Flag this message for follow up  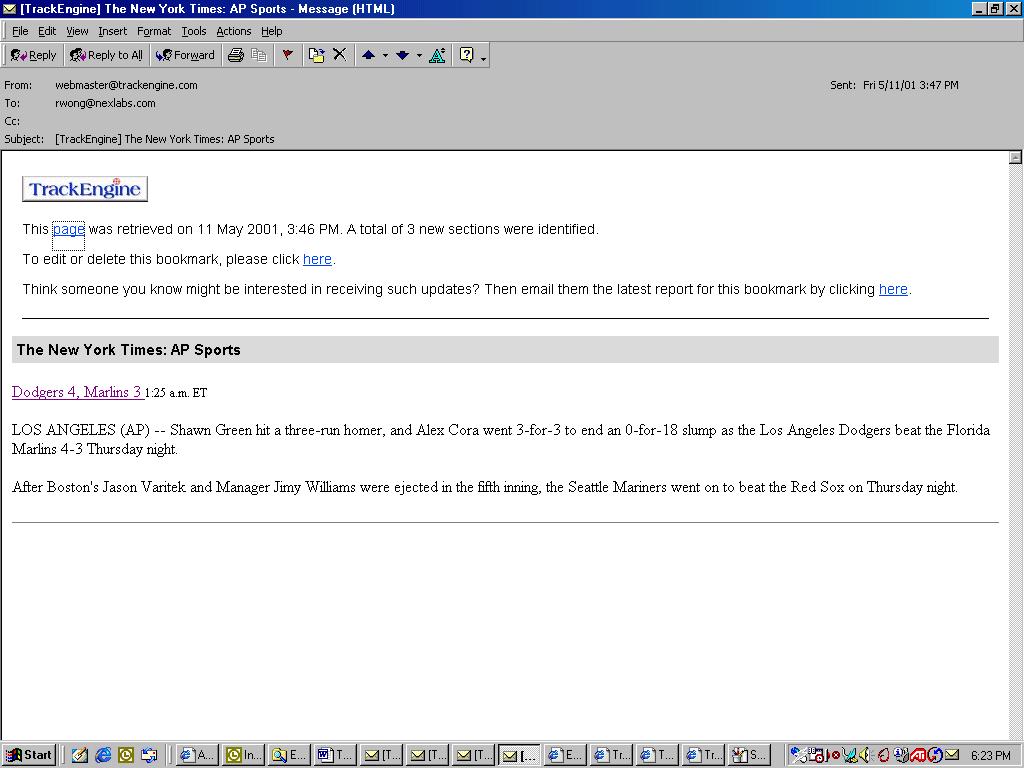[287, 56]
